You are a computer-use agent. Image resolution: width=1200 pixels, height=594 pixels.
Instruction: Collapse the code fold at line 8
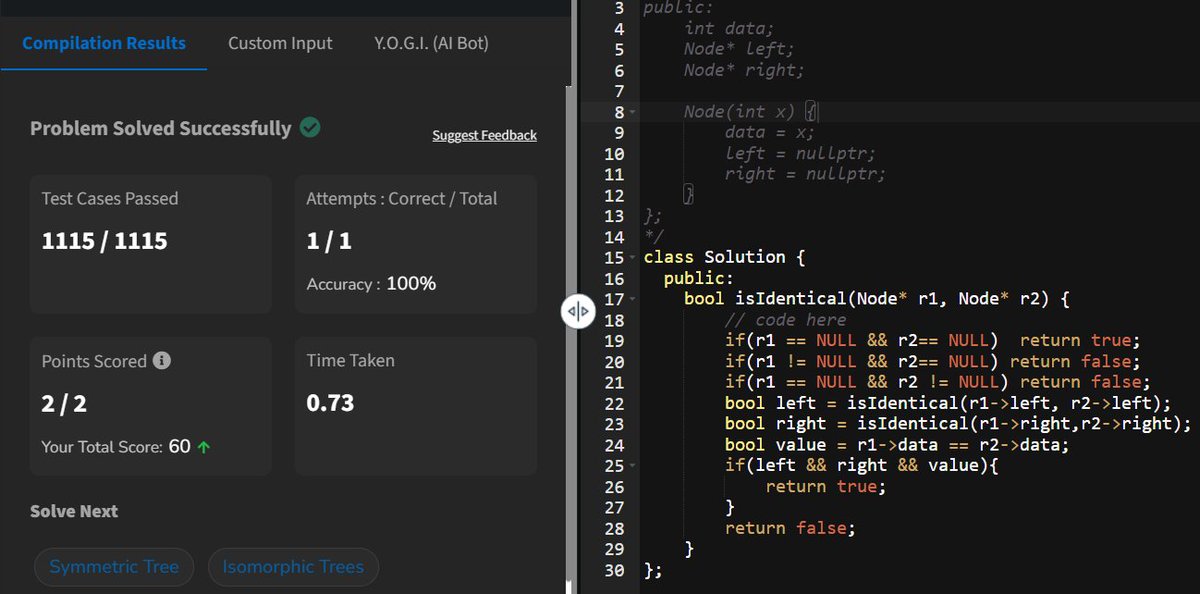(633, 112)
